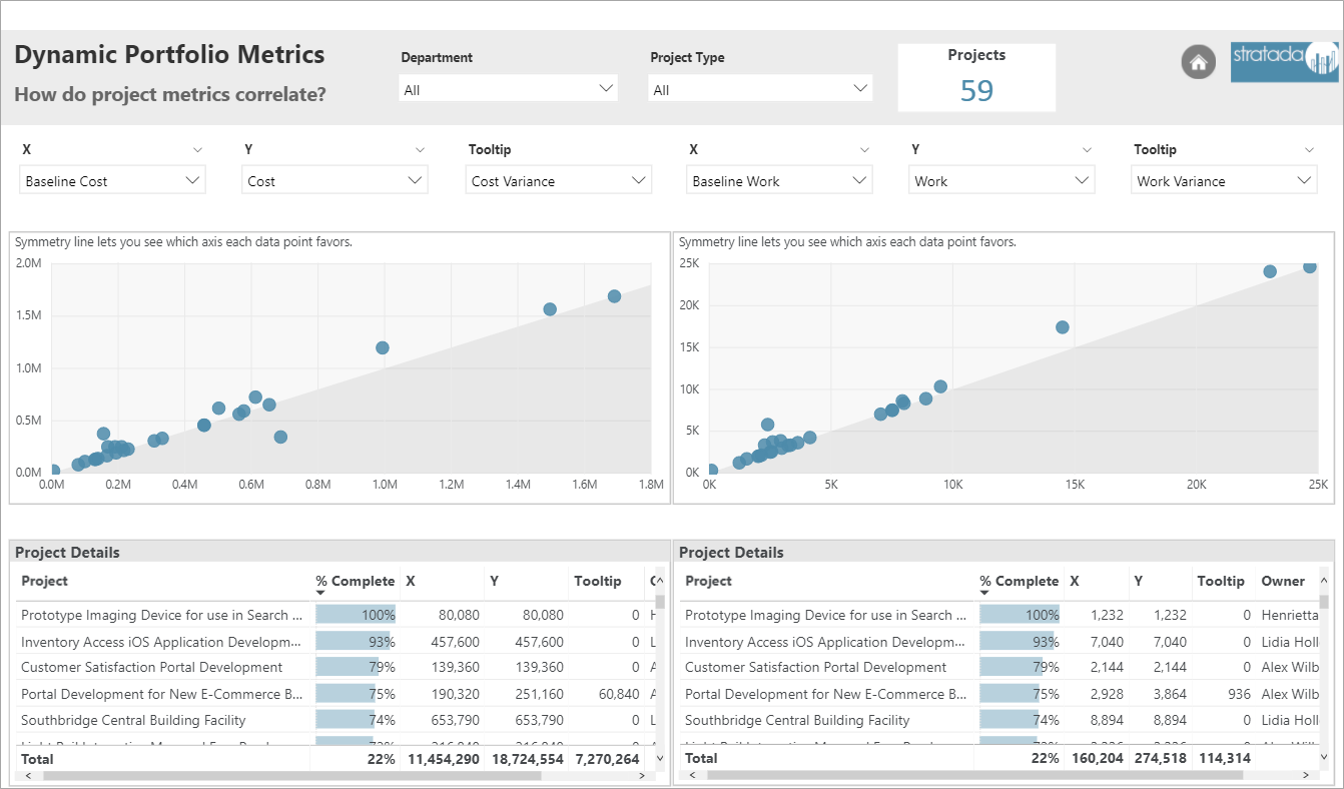The width and height of the screenshot is (1344, 789).
Task: Select Southbridge Central Building Facility row in left table
Action: [x=133, y=720]
